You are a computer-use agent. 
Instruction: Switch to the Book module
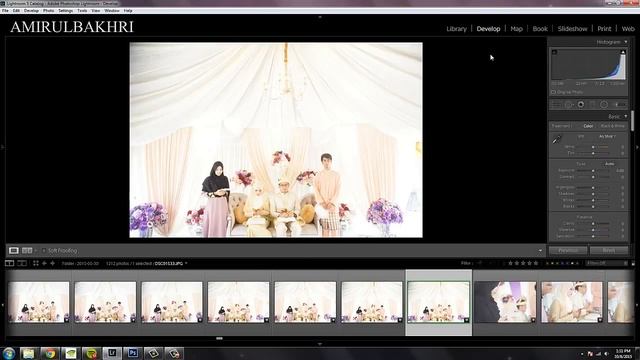tap(540, 29)
